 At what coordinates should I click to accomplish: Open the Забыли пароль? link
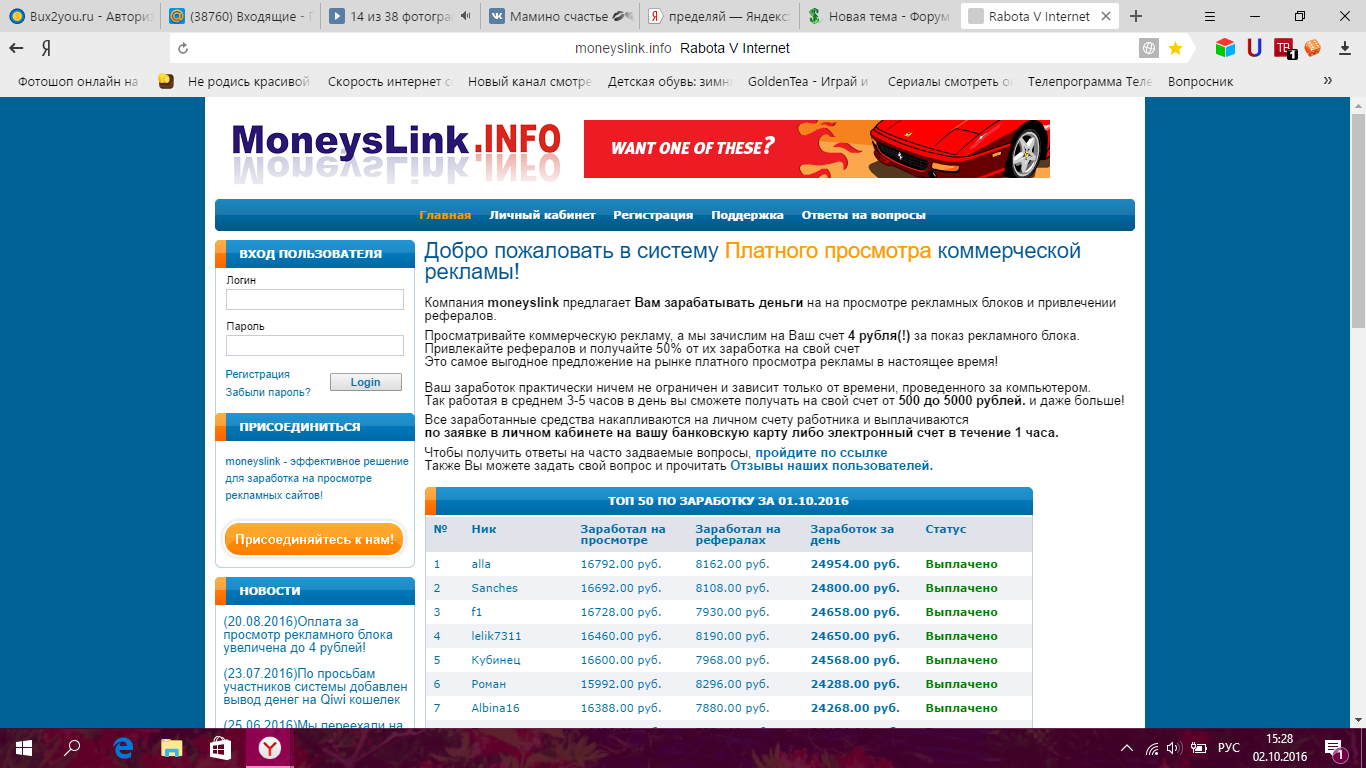(268, 392)
